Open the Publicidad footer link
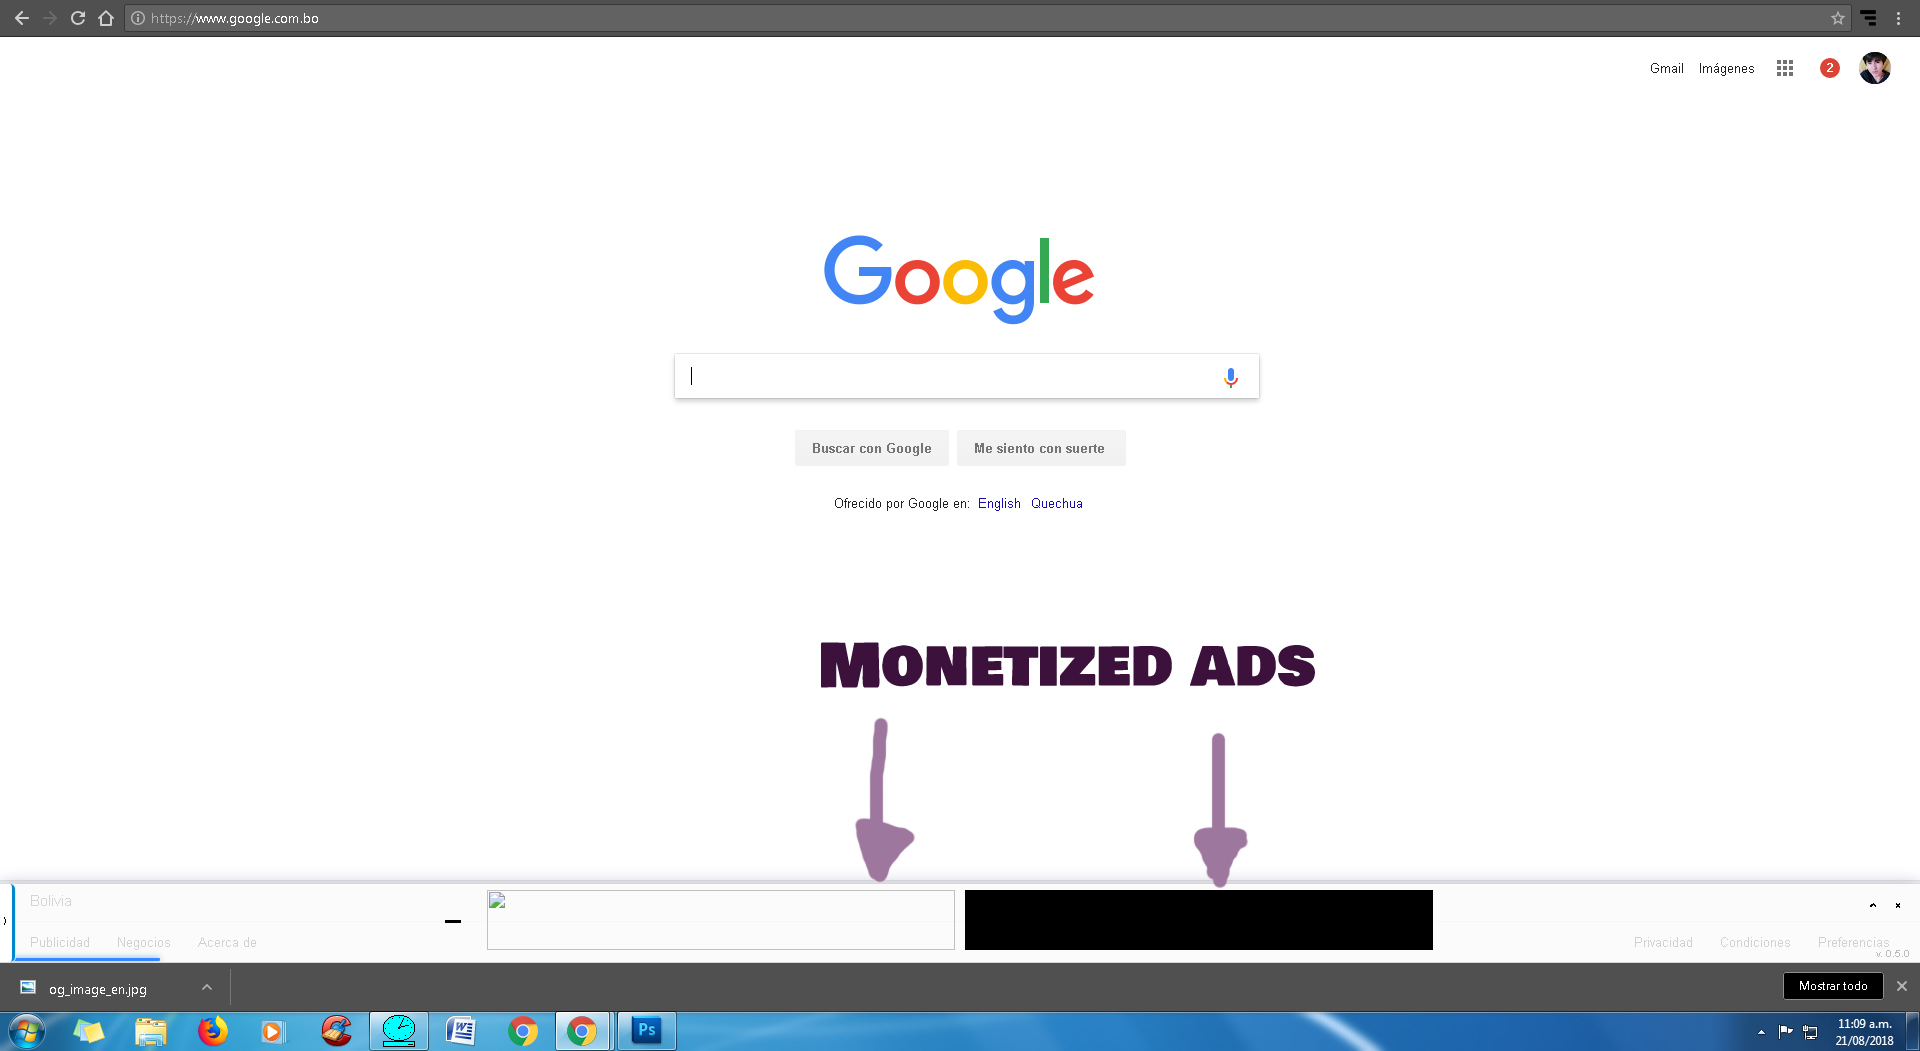This screenshot has width=1920, height=1051. [x=60, y=942]
